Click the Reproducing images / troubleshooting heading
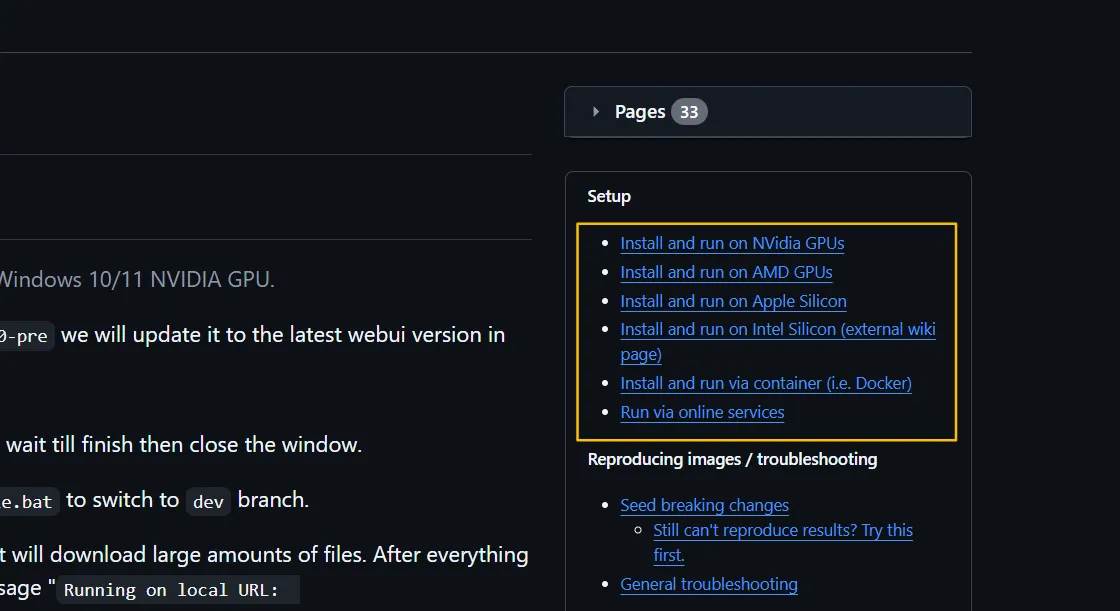Screen dimensions: 1120x611 tap(732, 459)
